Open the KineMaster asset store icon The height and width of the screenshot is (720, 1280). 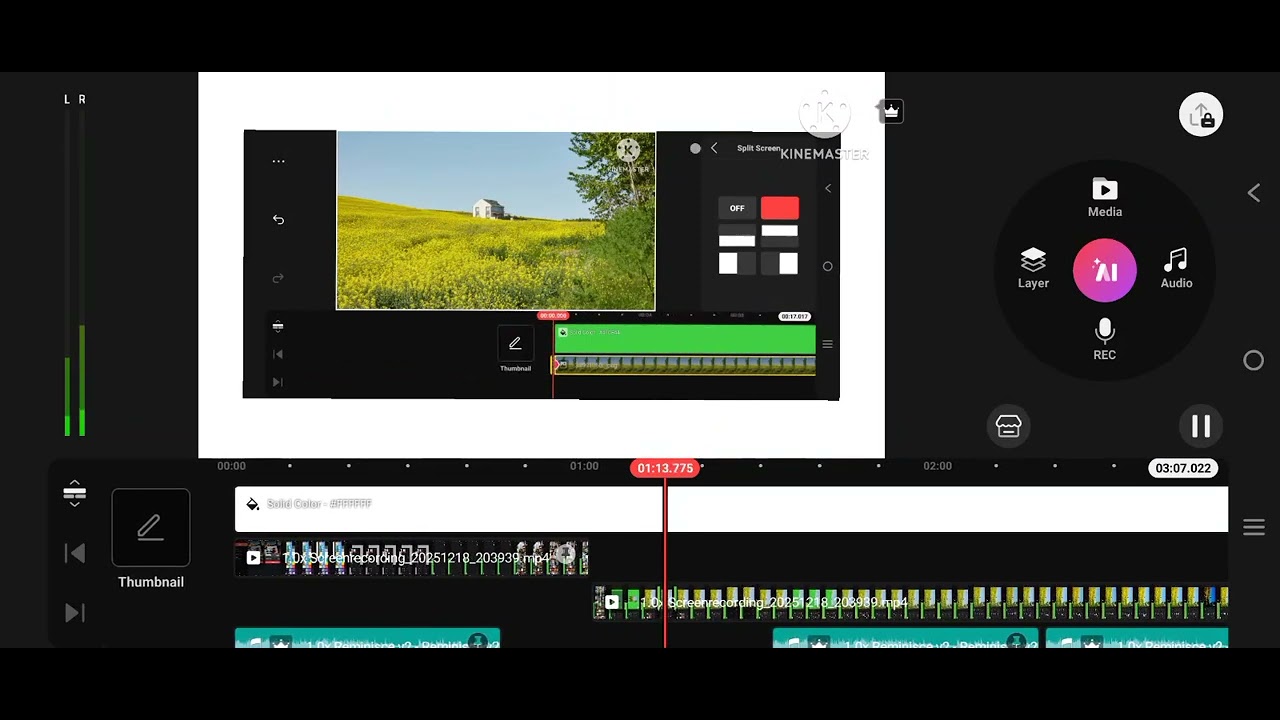click(x=1008, y=427)
